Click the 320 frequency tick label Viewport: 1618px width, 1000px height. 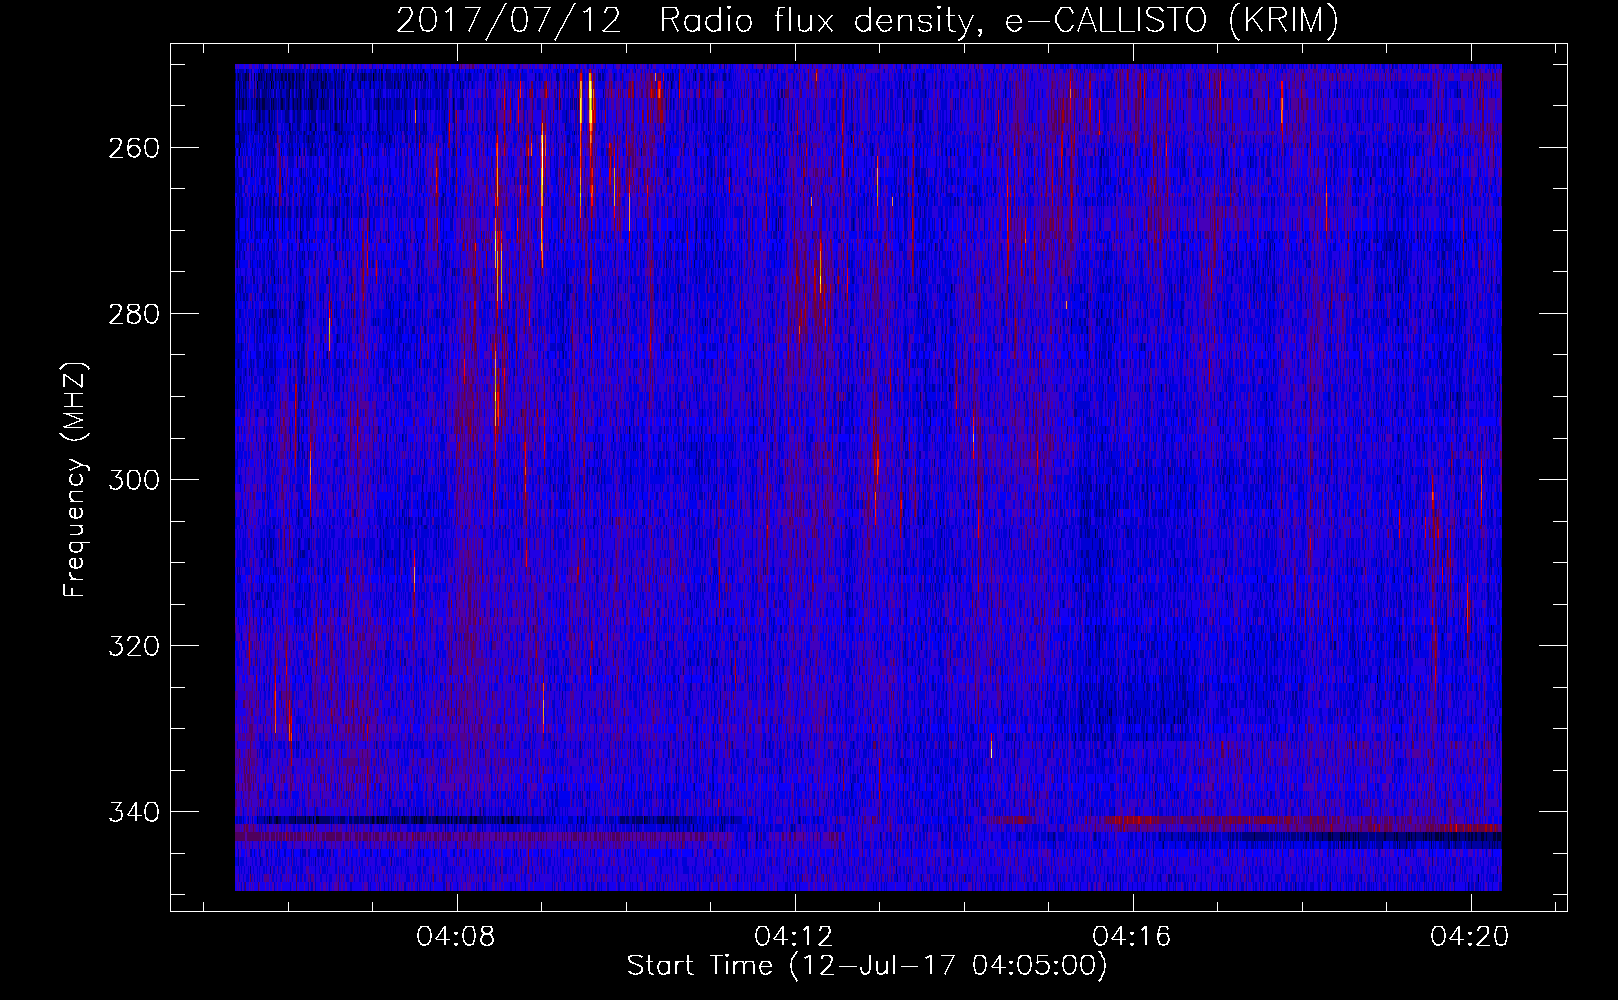(133, 646)
